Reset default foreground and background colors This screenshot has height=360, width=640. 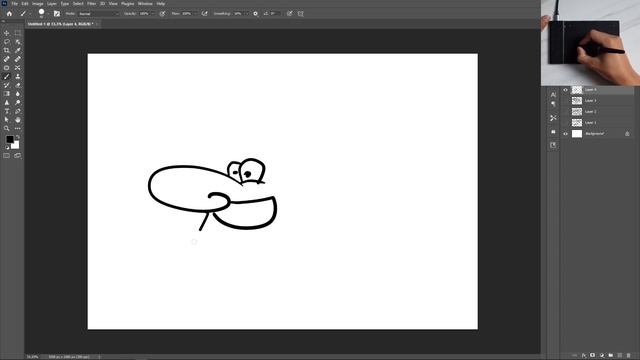[7, 147]
